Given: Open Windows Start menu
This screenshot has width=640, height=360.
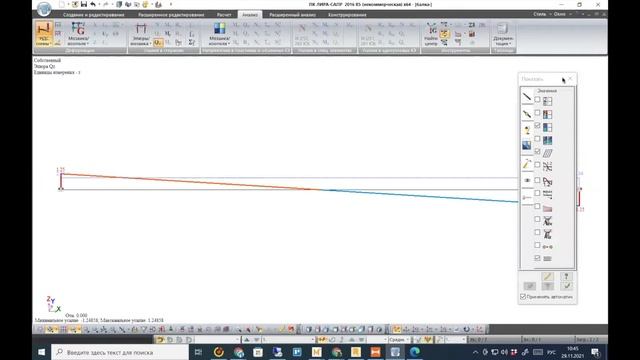Looking at the screenshot, I should 42,352.
